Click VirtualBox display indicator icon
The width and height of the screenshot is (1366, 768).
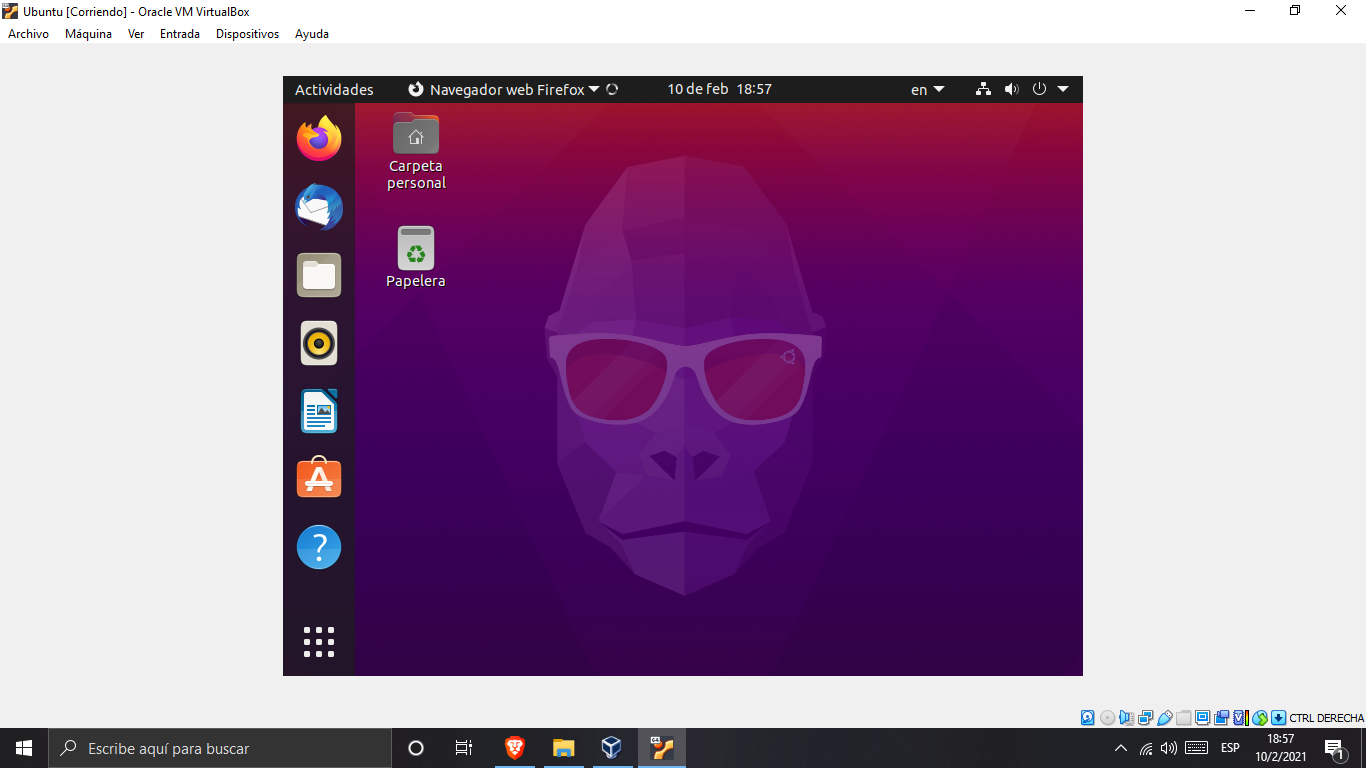[x=1203, y=718]
